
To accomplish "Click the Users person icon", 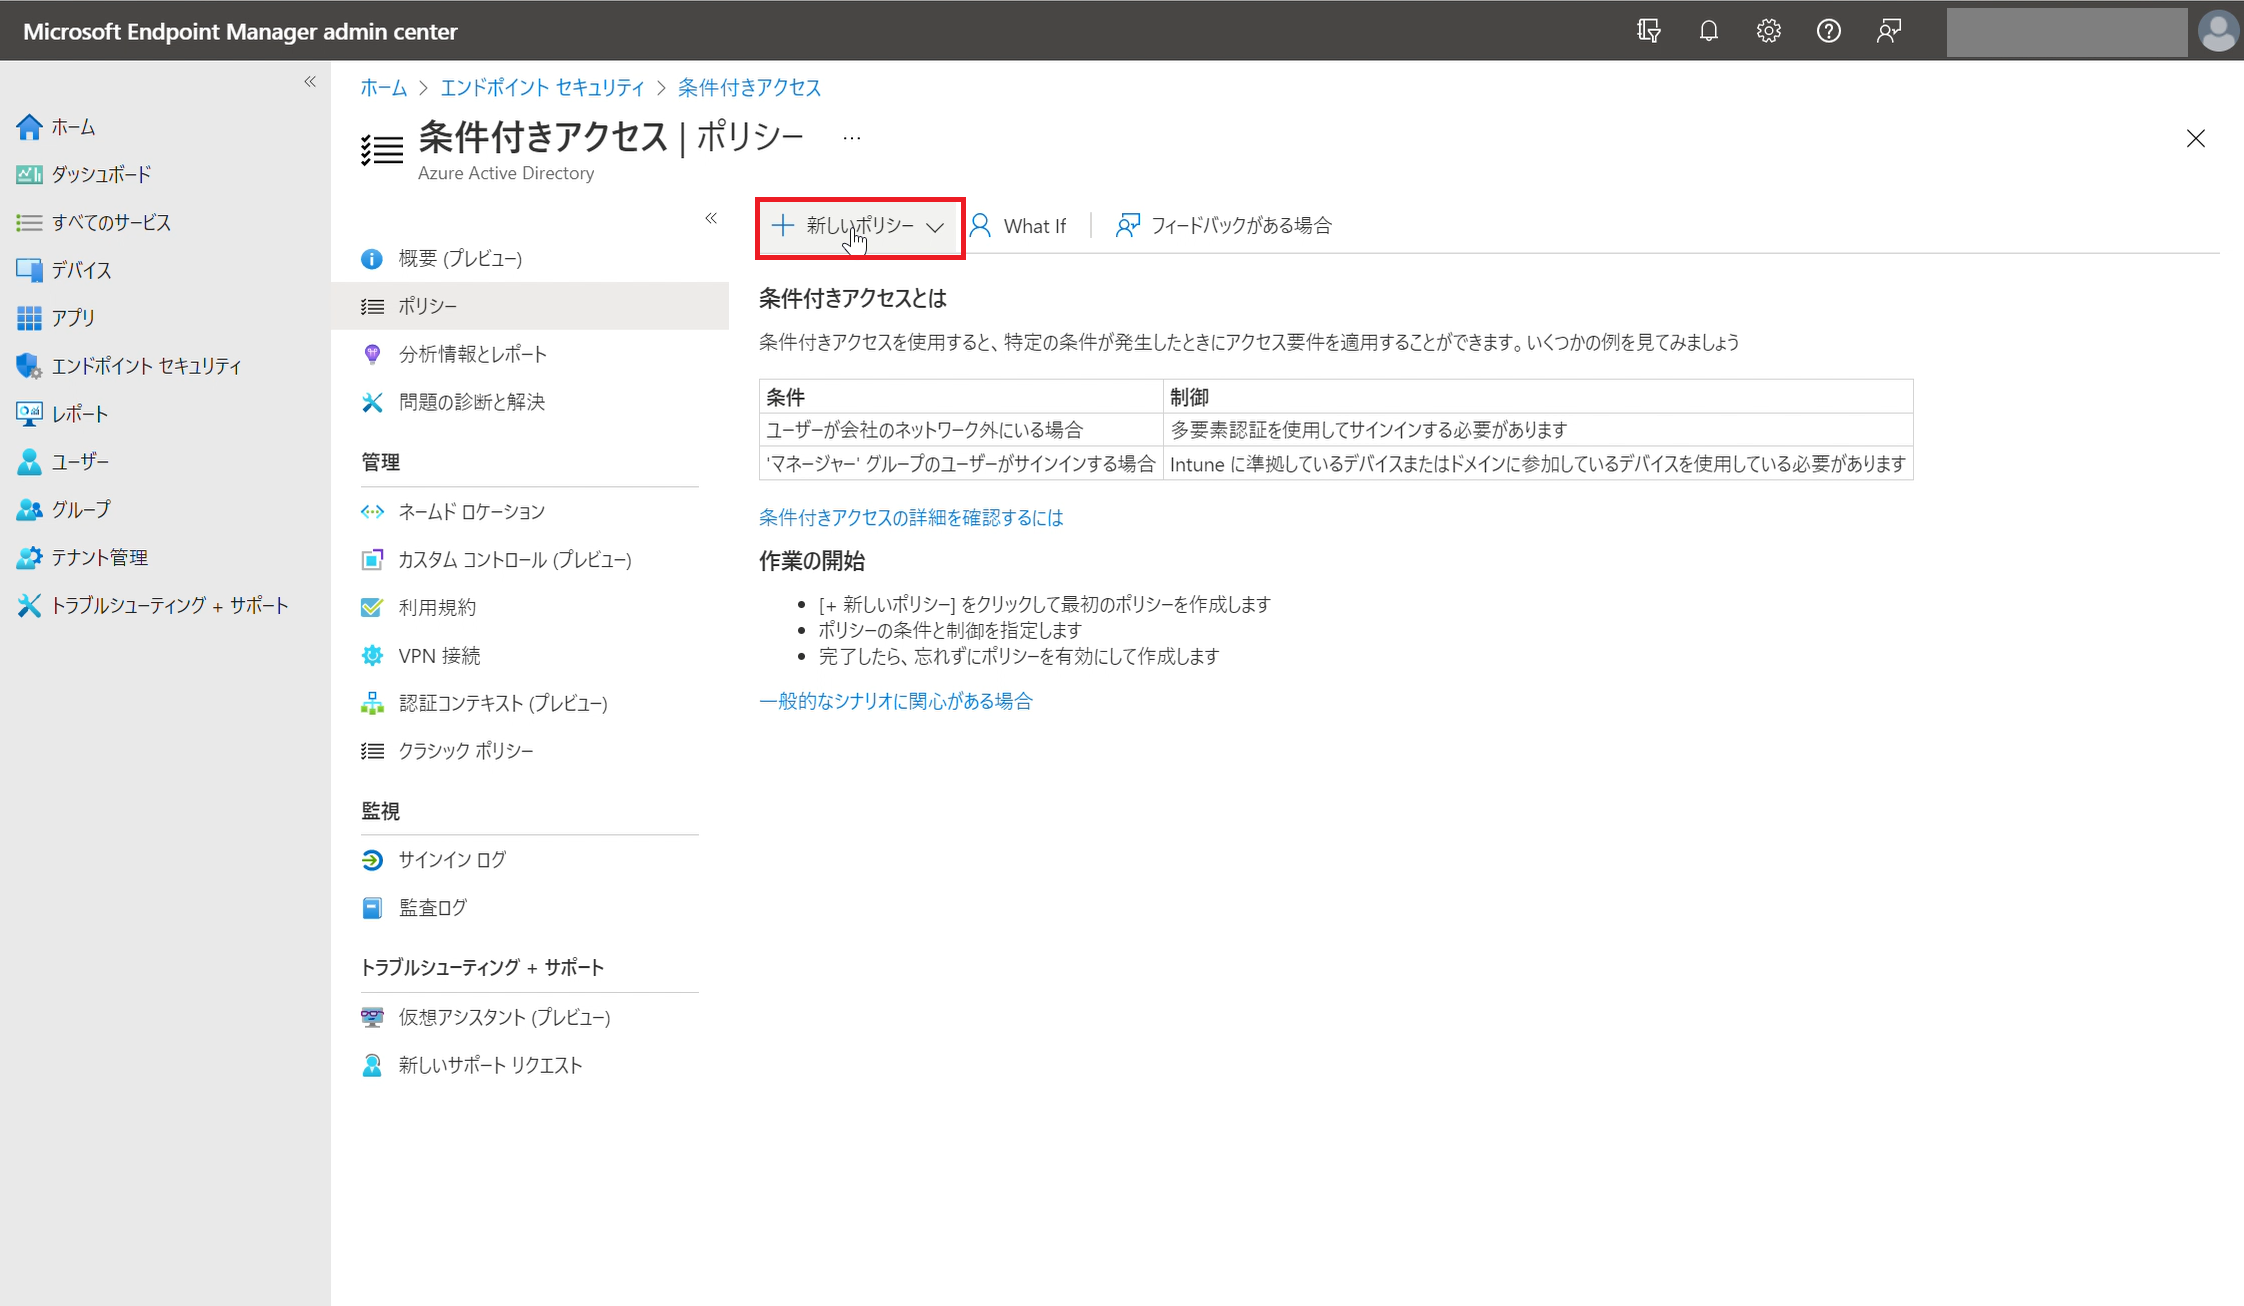I will [x=29, y=462].
